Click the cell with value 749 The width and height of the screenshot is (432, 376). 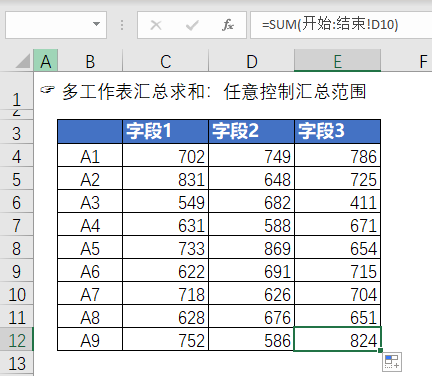[x=252, y=155]
